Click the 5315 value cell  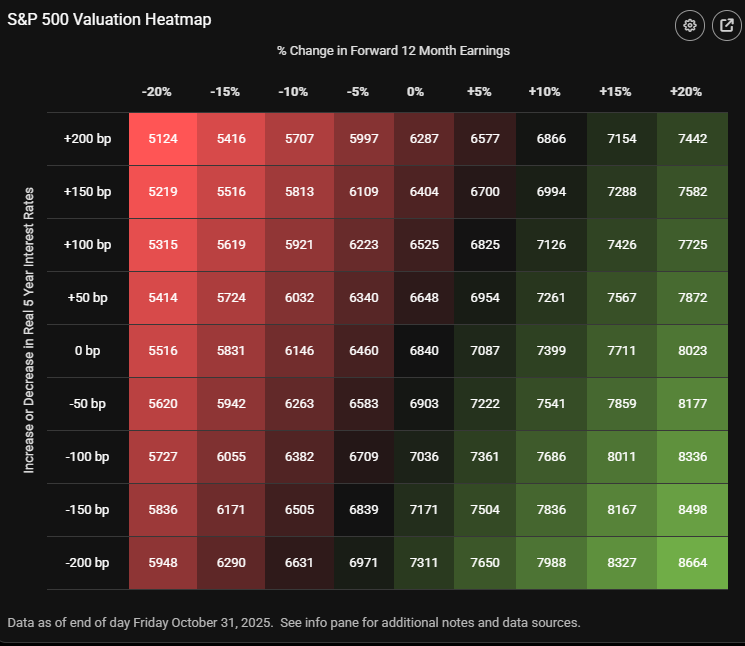pyautogui.click(x=163, y=245)
